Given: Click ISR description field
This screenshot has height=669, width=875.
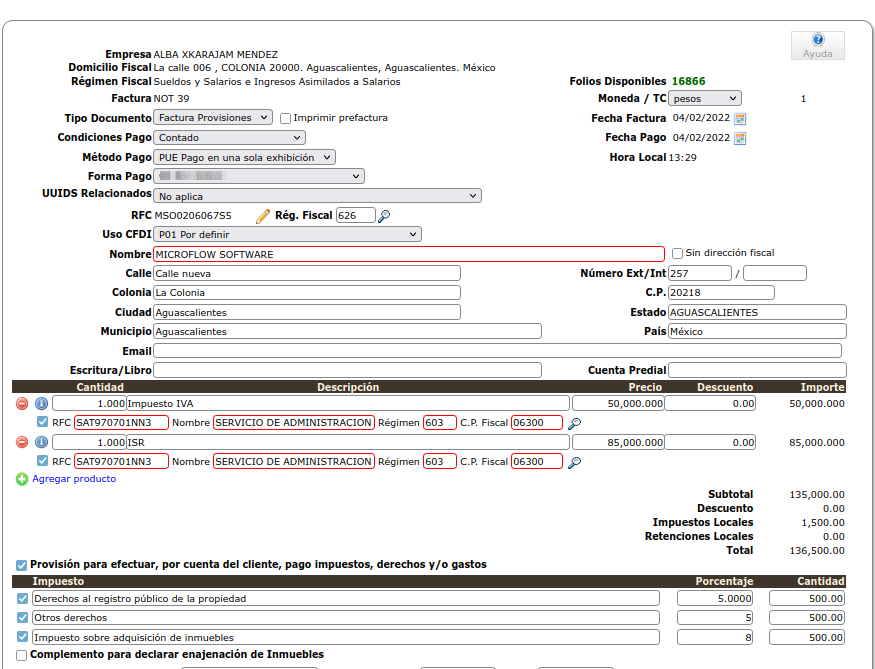Looking at the screenshot, I should pyautogui.click(x=348, y=442).
